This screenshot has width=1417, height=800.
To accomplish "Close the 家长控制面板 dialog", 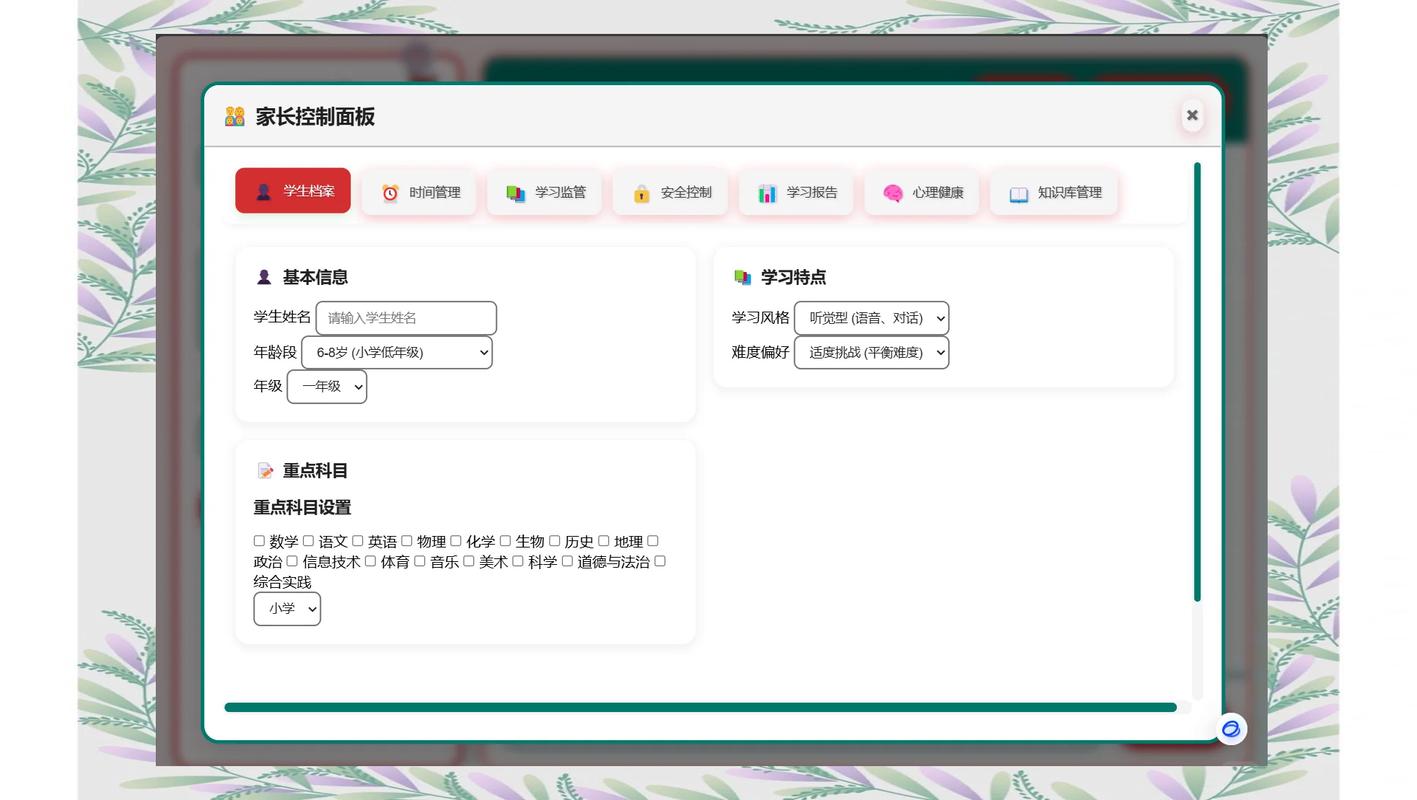I will point(1192,115).
